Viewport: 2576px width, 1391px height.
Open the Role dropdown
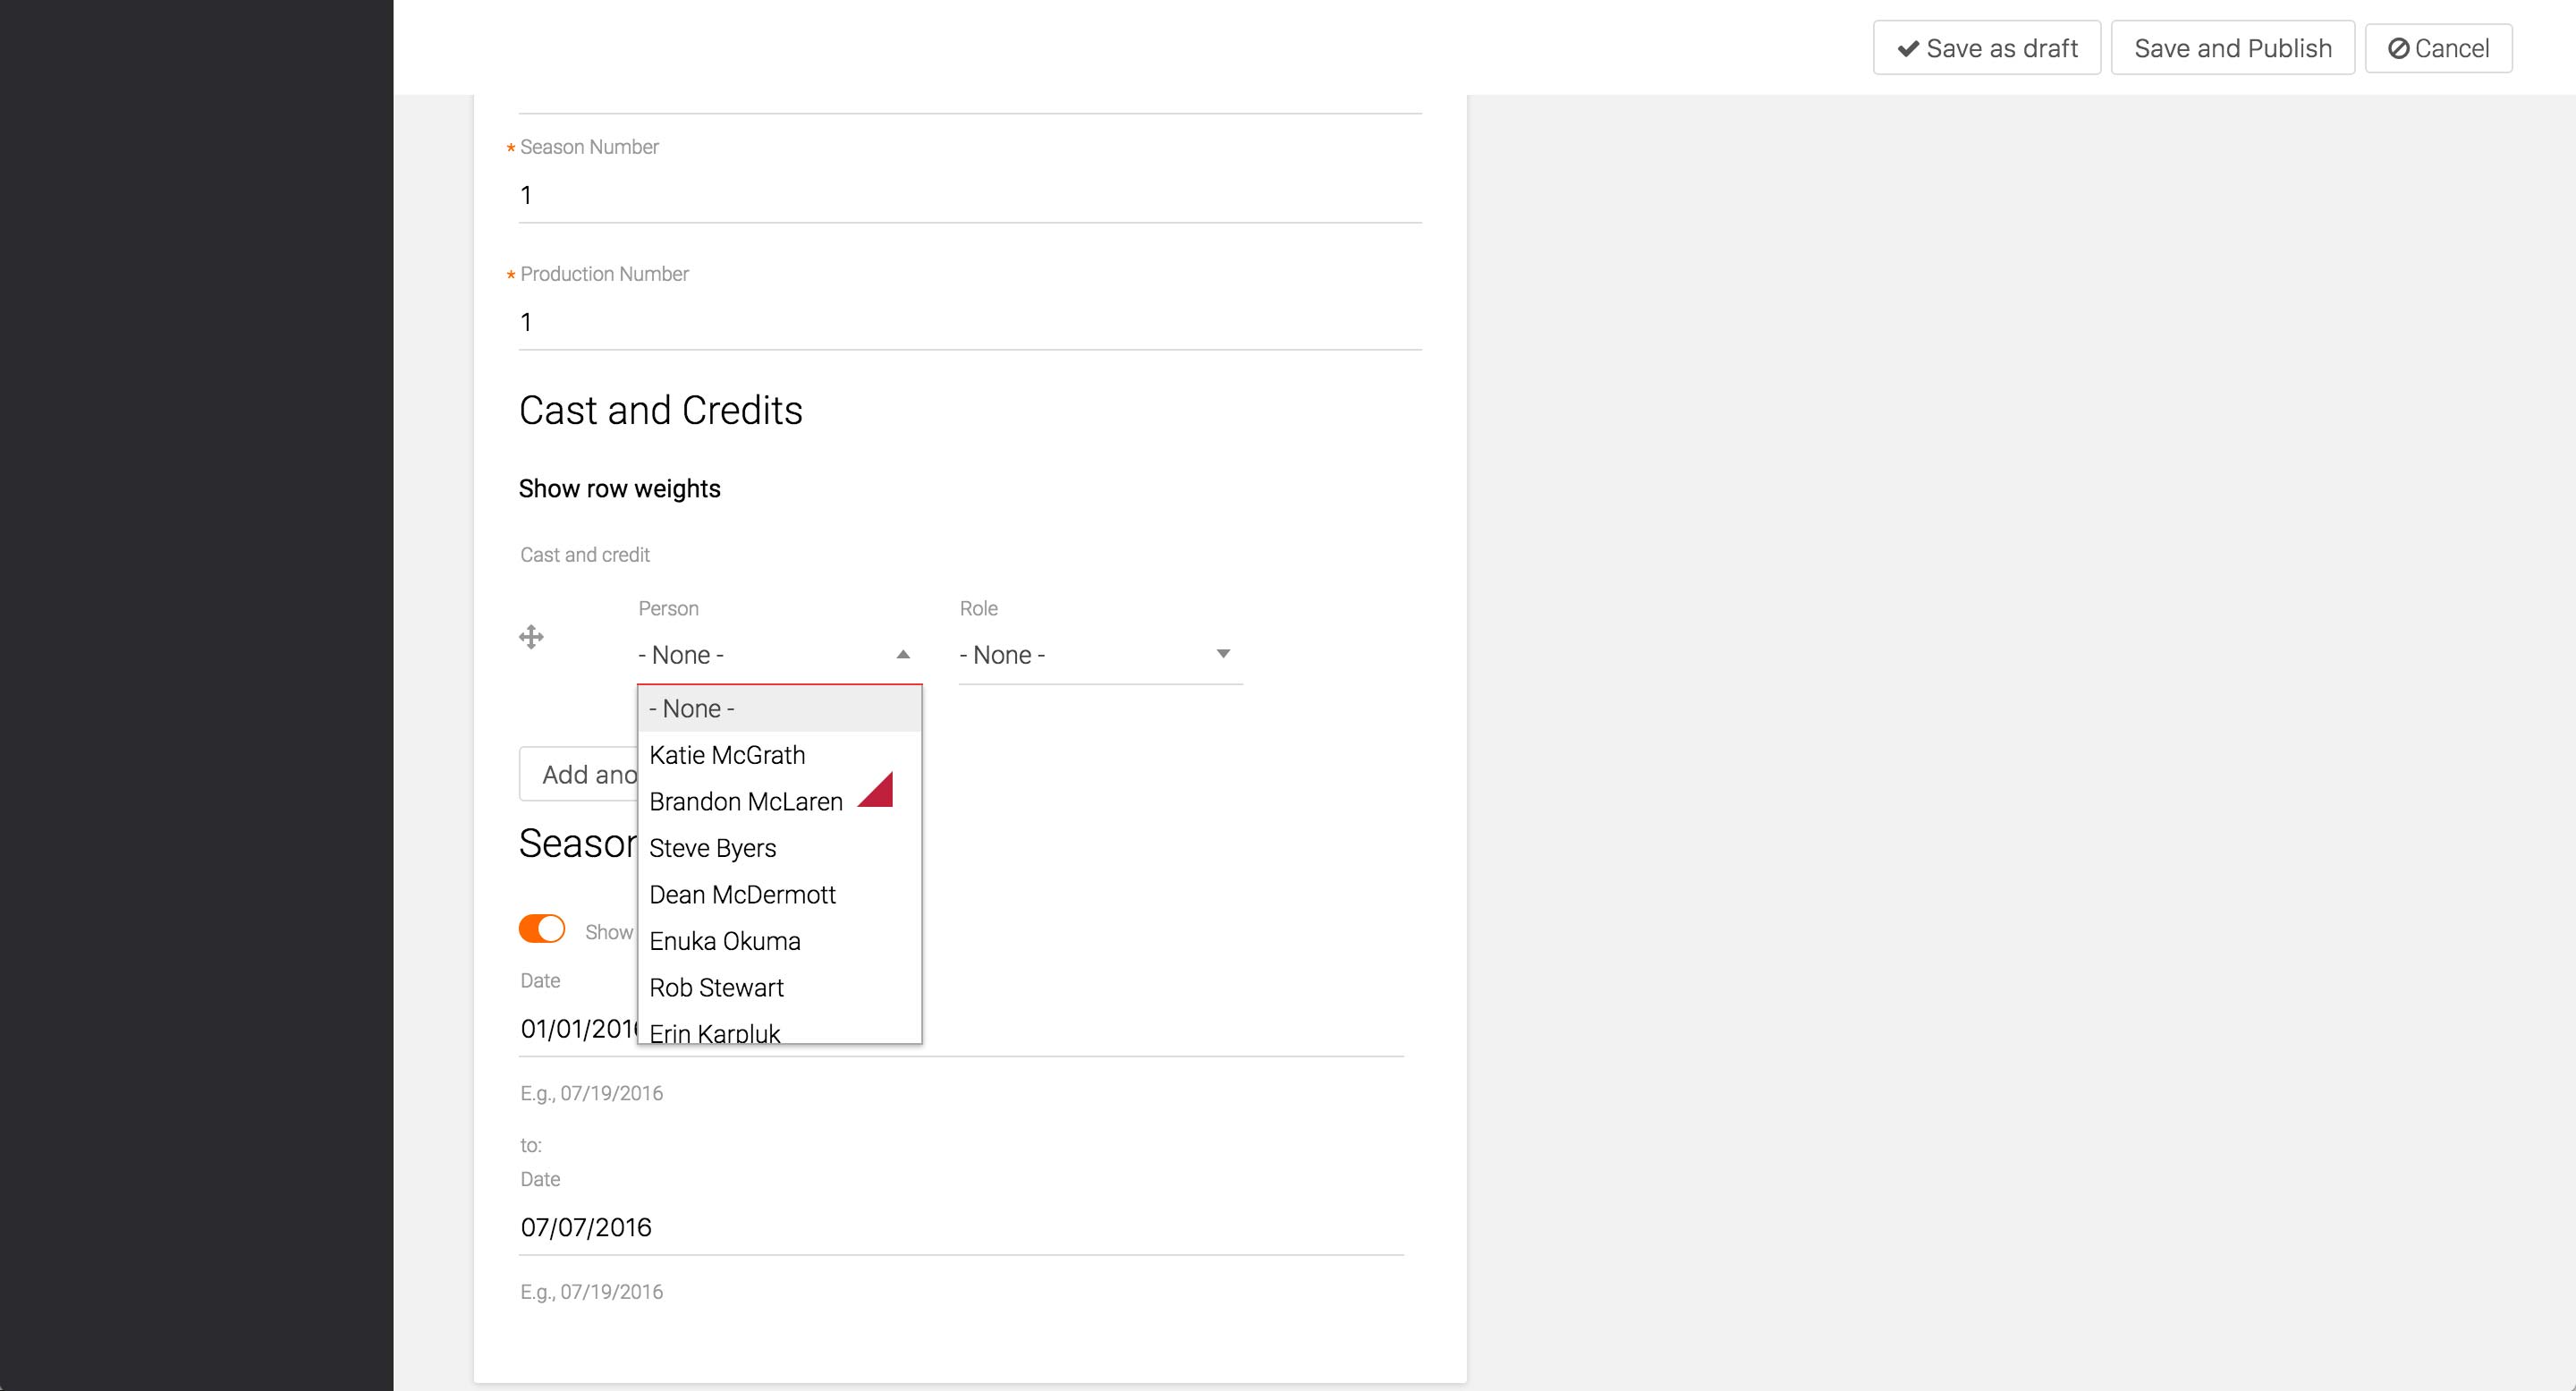pyautogui.click(x=1099, y=655)
